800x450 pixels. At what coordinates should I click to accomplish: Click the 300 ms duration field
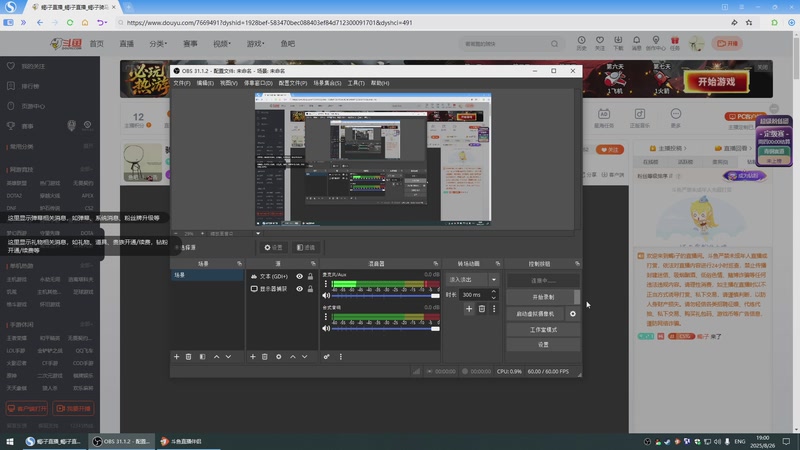(x=474, y=295)
